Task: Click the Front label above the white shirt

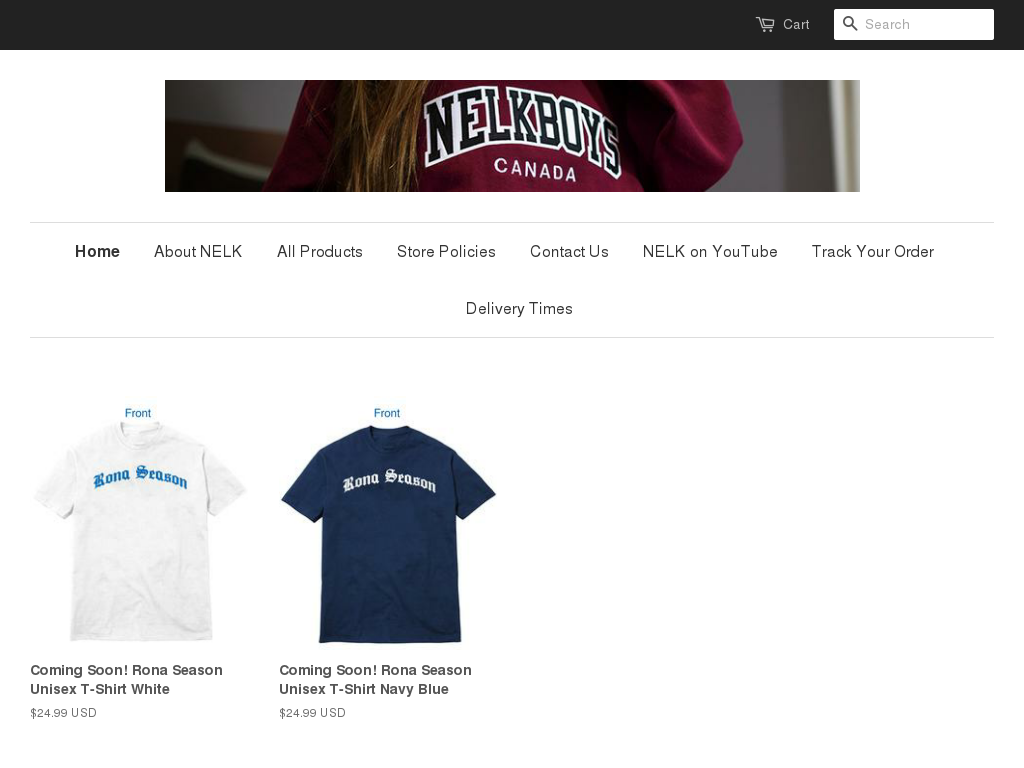Action: [x=138, y=413]
